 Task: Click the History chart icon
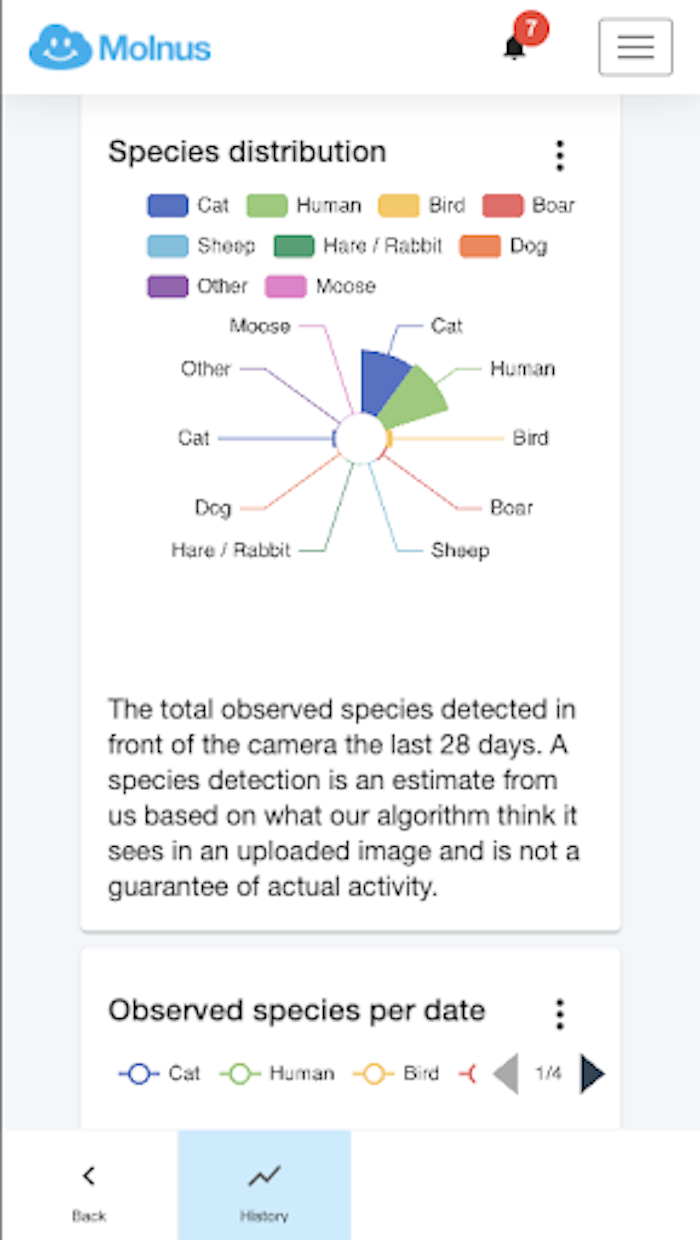click(264, 1176)
